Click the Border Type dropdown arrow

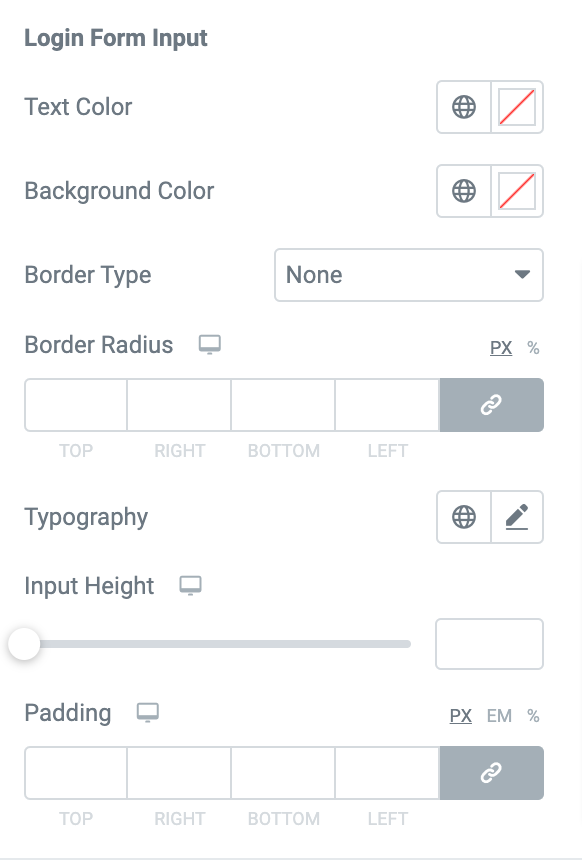tap(522, 274)
